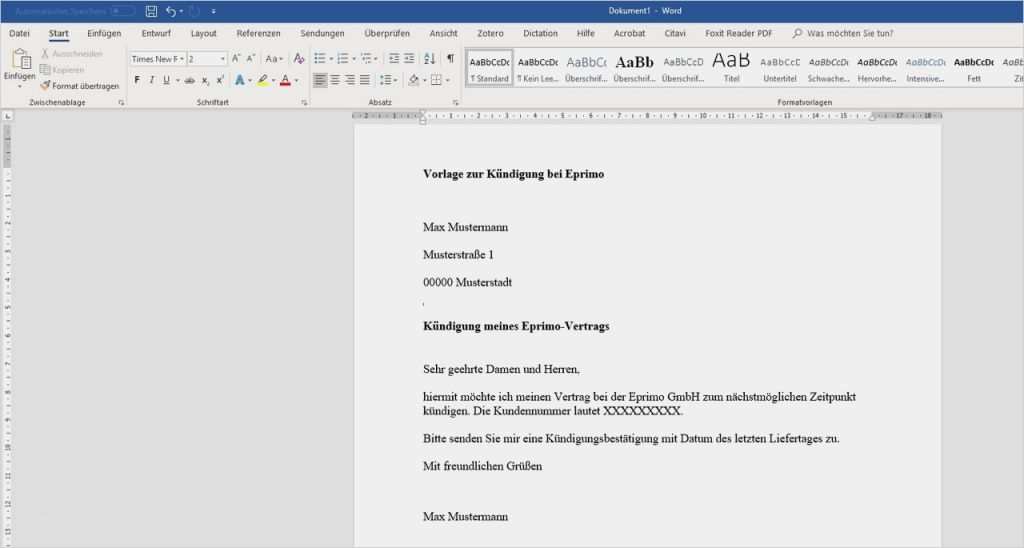Apply the subscript formatting icon
Screen dimensions: 1024x548
coord(205,80)
